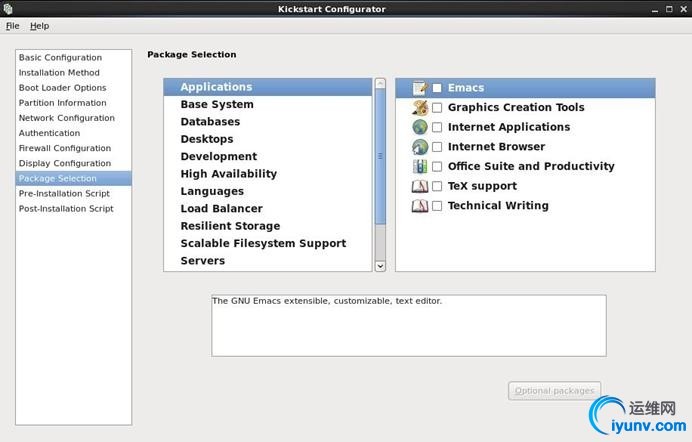The image size is (692, 442).
Task: Select the Servers category
Action: 268,261
